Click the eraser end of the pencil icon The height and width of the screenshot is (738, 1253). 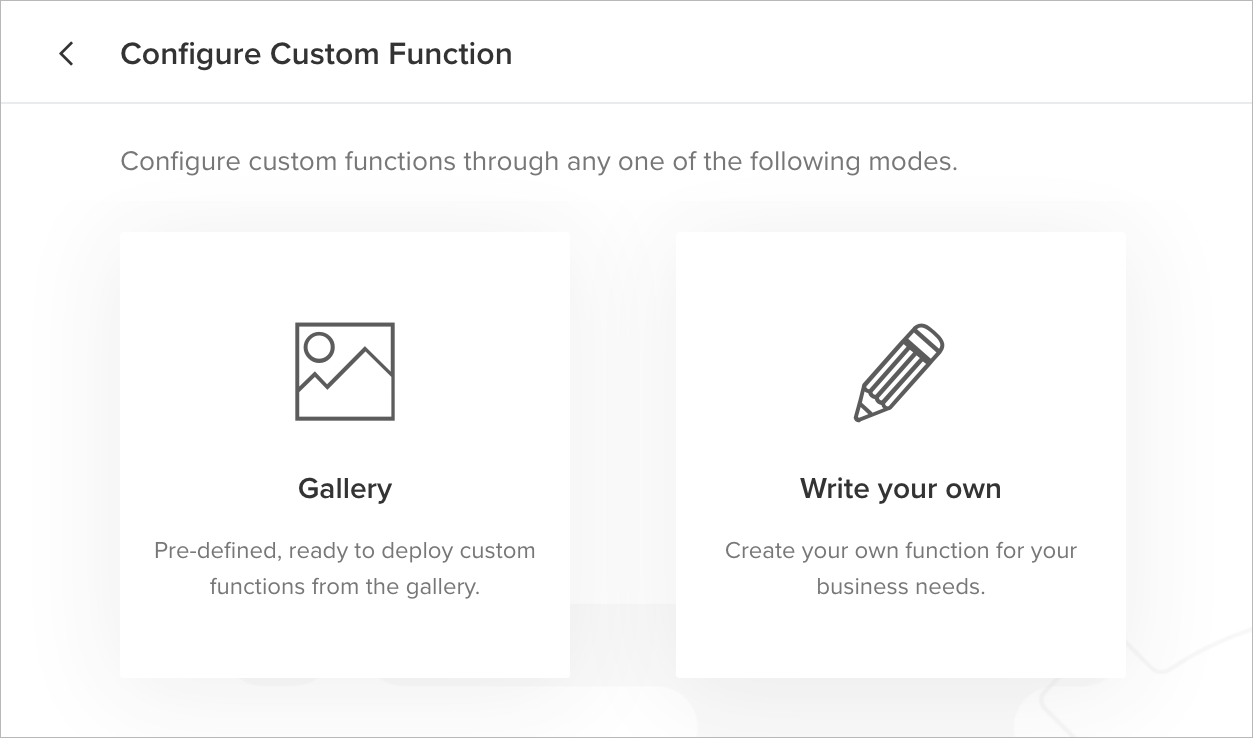pos(928,337)
